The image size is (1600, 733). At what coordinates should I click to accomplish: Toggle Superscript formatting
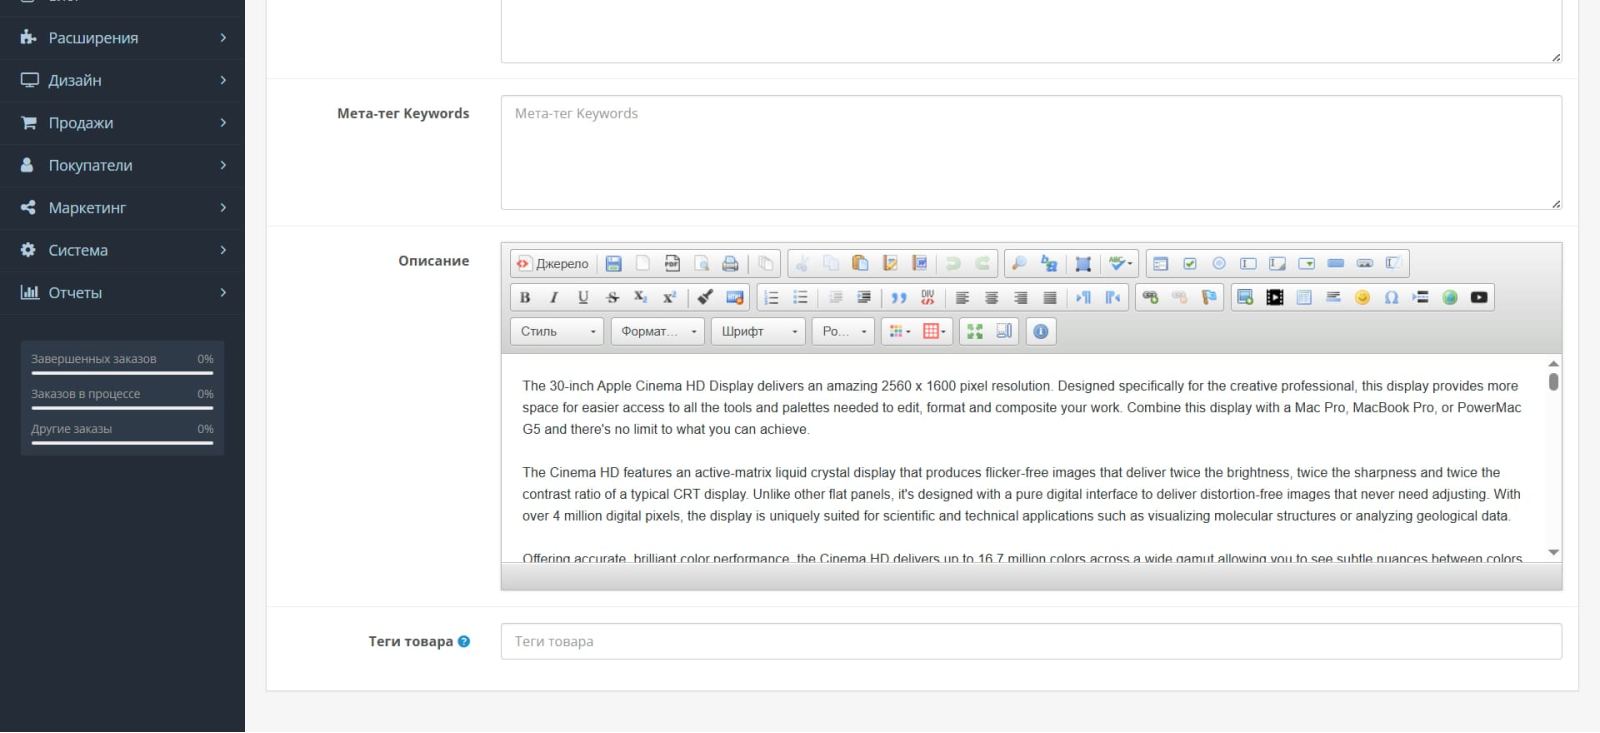tap(670, 298)
